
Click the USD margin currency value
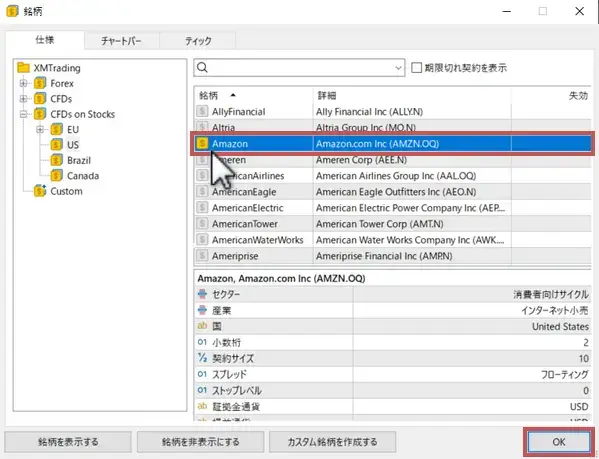[579, 407]
